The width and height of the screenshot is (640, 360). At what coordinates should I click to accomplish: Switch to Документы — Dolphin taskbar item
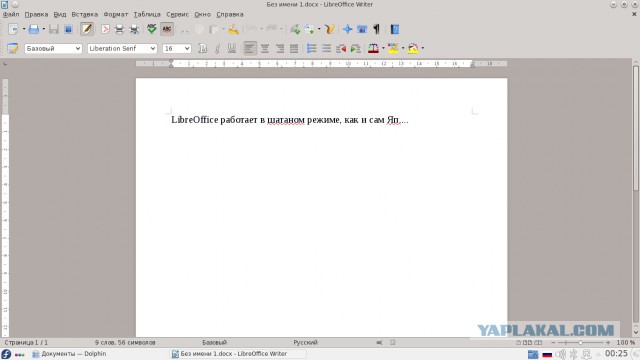(x=69, y=354)
